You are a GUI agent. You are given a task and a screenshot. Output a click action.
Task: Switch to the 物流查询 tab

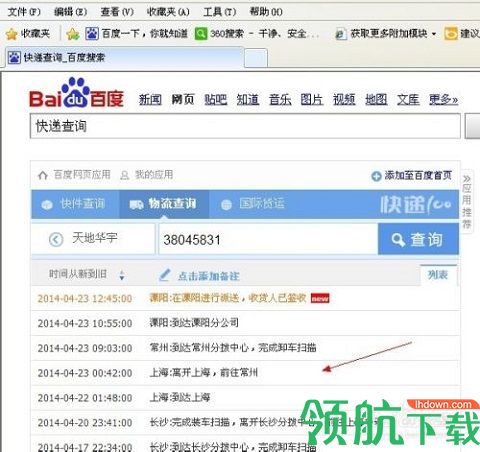164,204
